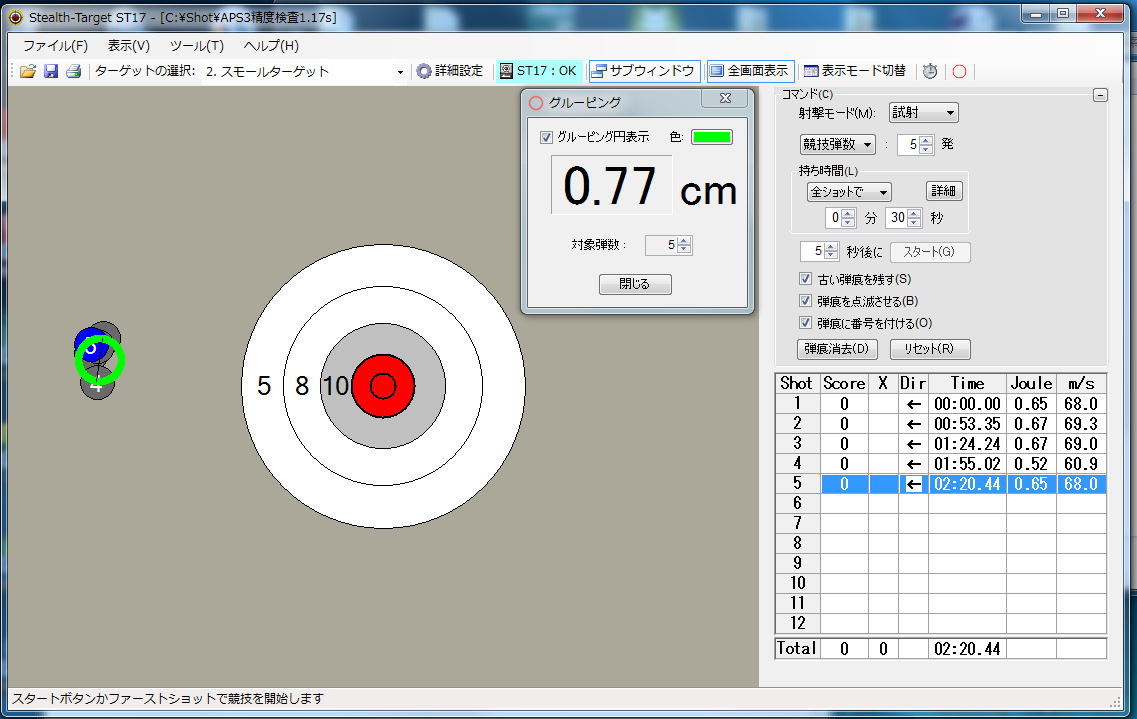1137x719 pixels.
Task: Open the ファイル(F) menu
Action: (55, 45)
